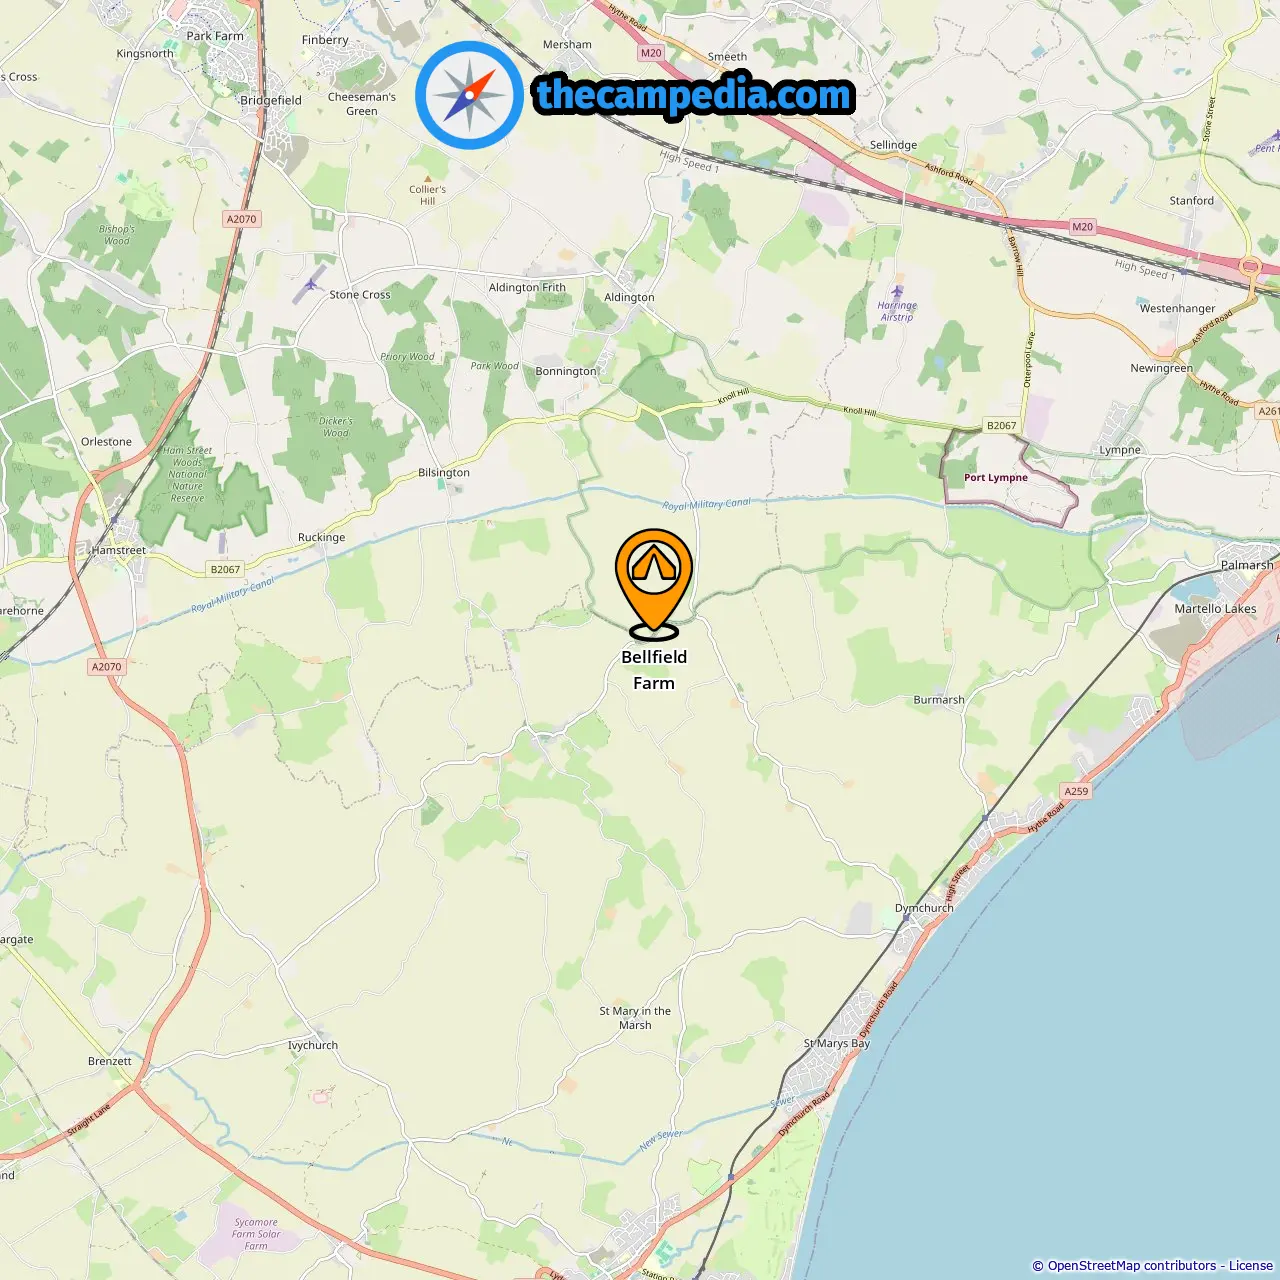This screenshot has height=1280, width=1280.
Task: Click the Bellfield Farm campsite pin marker
Action: tap(654, 584)
